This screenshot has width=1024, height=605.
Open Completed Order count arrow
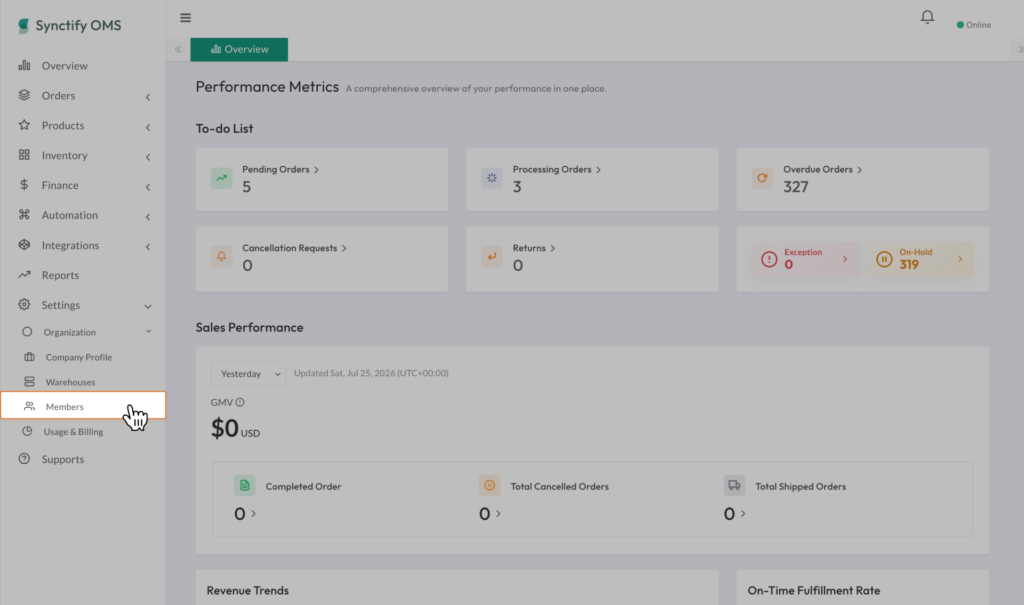coord(253,514)
